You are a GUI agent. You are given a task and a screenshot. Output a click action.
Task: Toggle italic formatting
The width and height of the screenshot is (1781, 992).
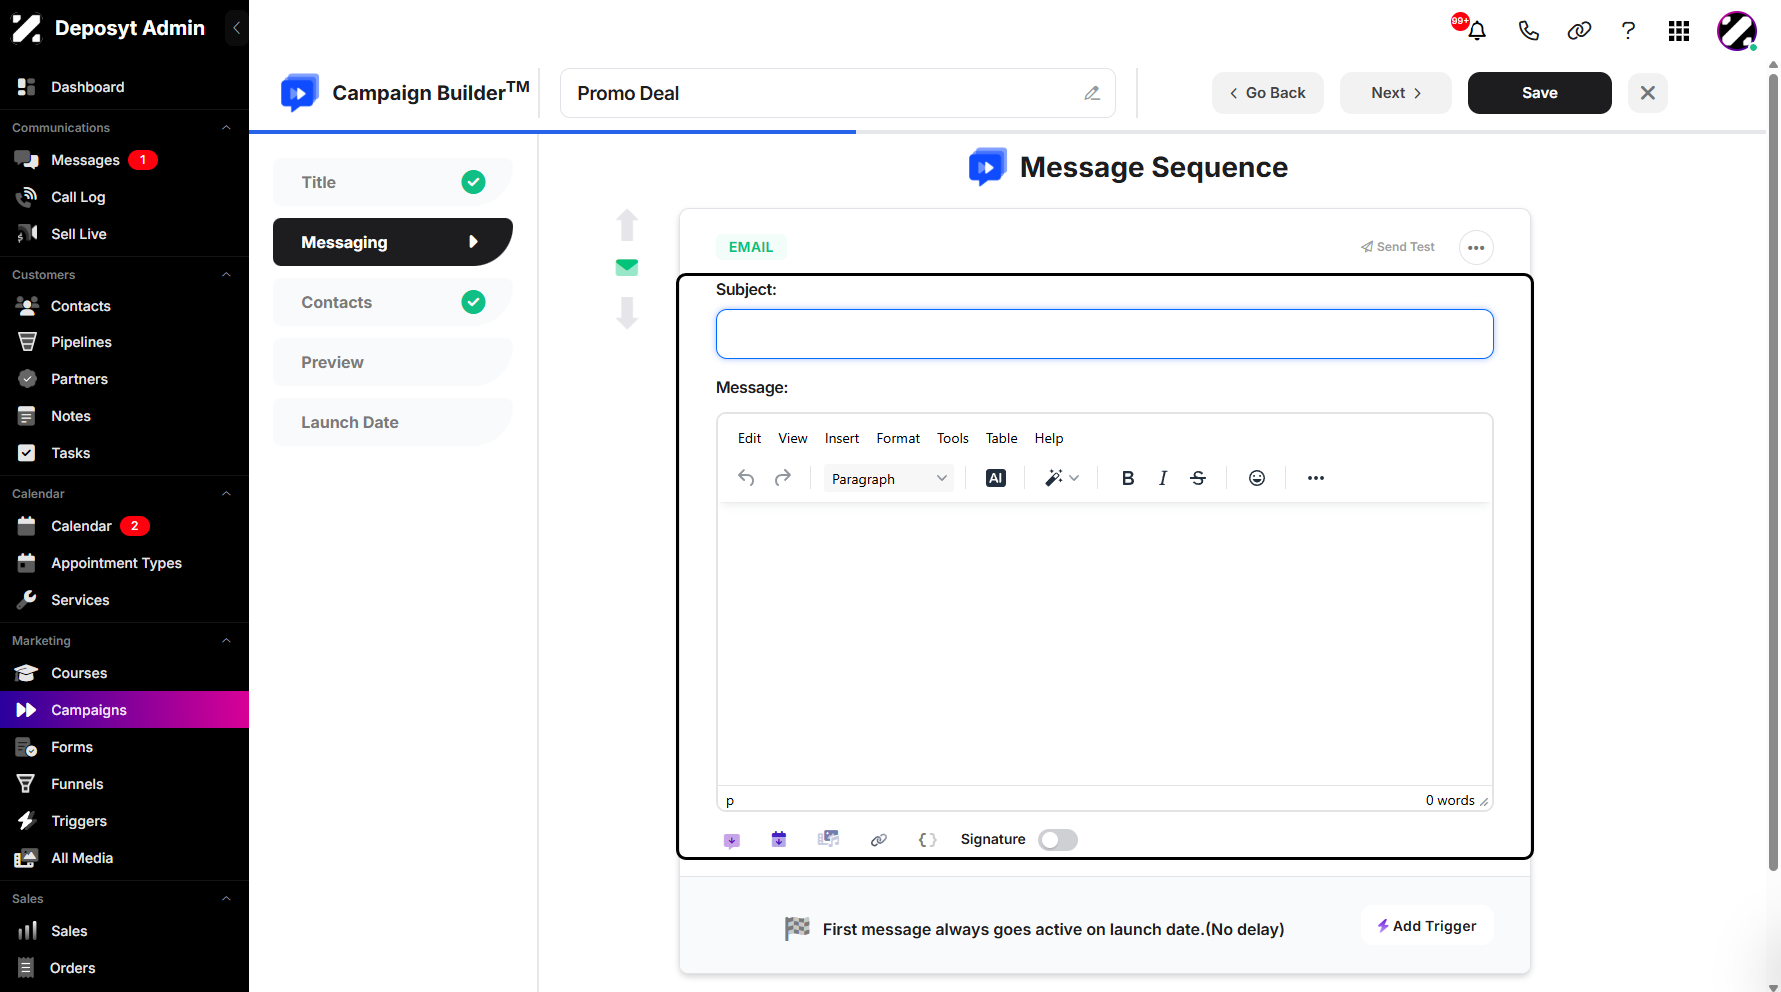(1163, 478)
